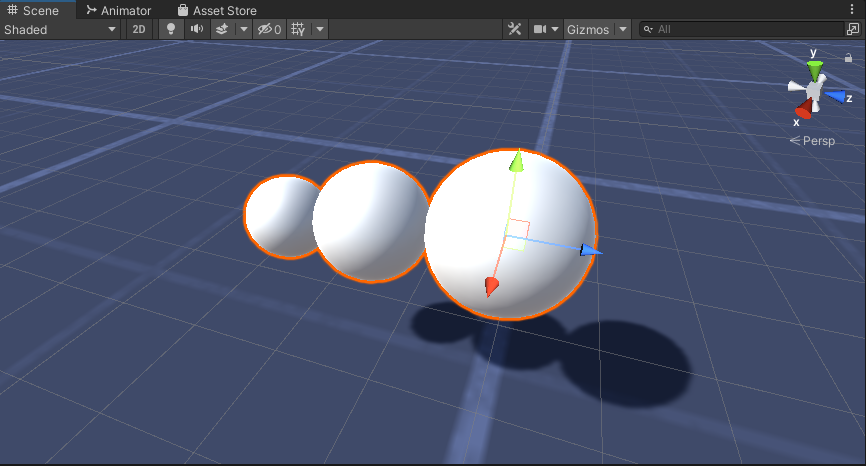Click the red X axis cone
The width and height of the screenshot is (866, 466).
(802, 108)
